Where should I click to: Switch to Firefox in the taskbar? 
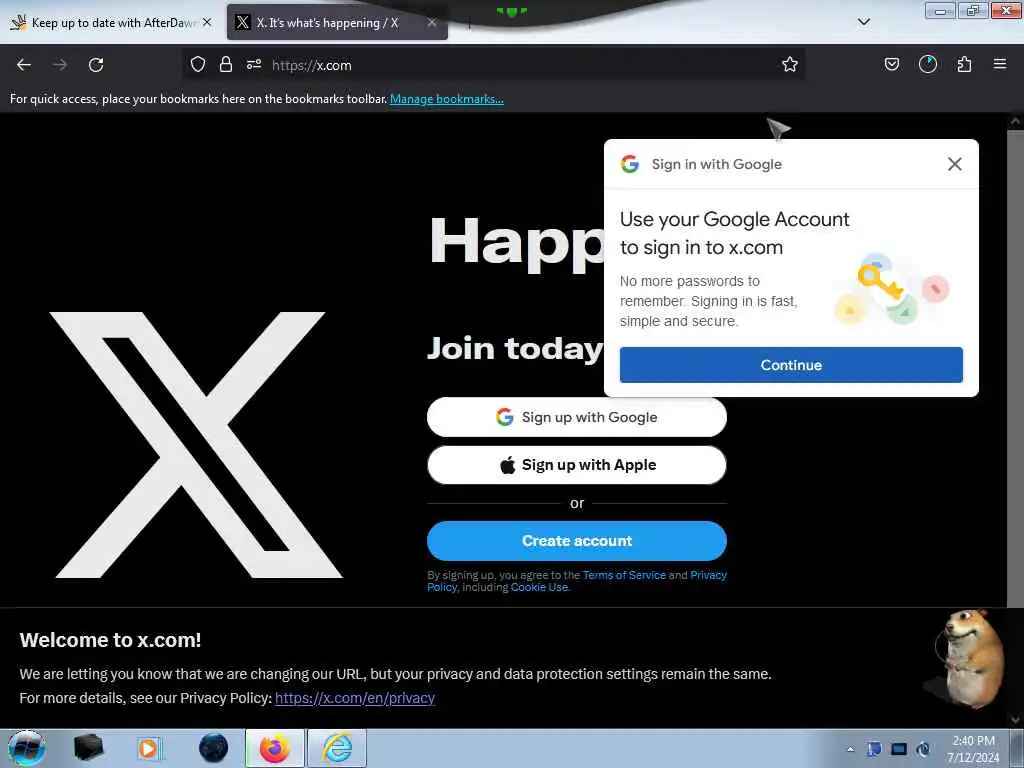[275, 748]
